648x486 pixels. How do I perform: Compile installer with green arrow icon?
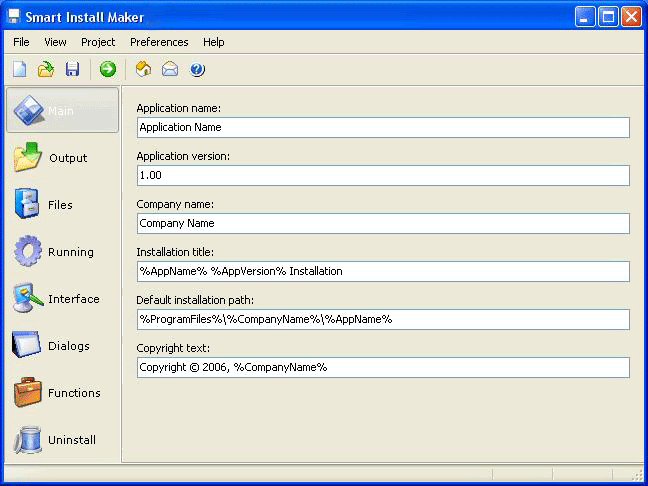[x=108, y=69]
